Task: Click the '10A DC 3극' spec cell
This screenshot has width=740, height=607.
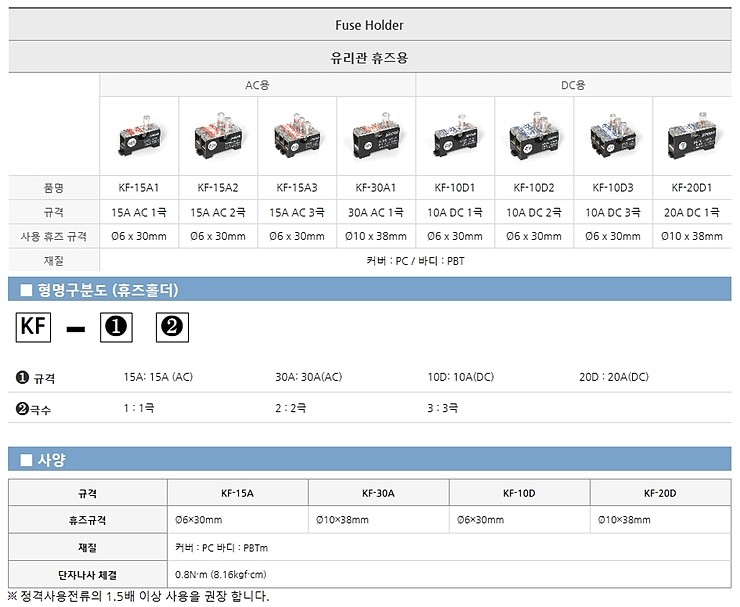Action: point(614,212)
